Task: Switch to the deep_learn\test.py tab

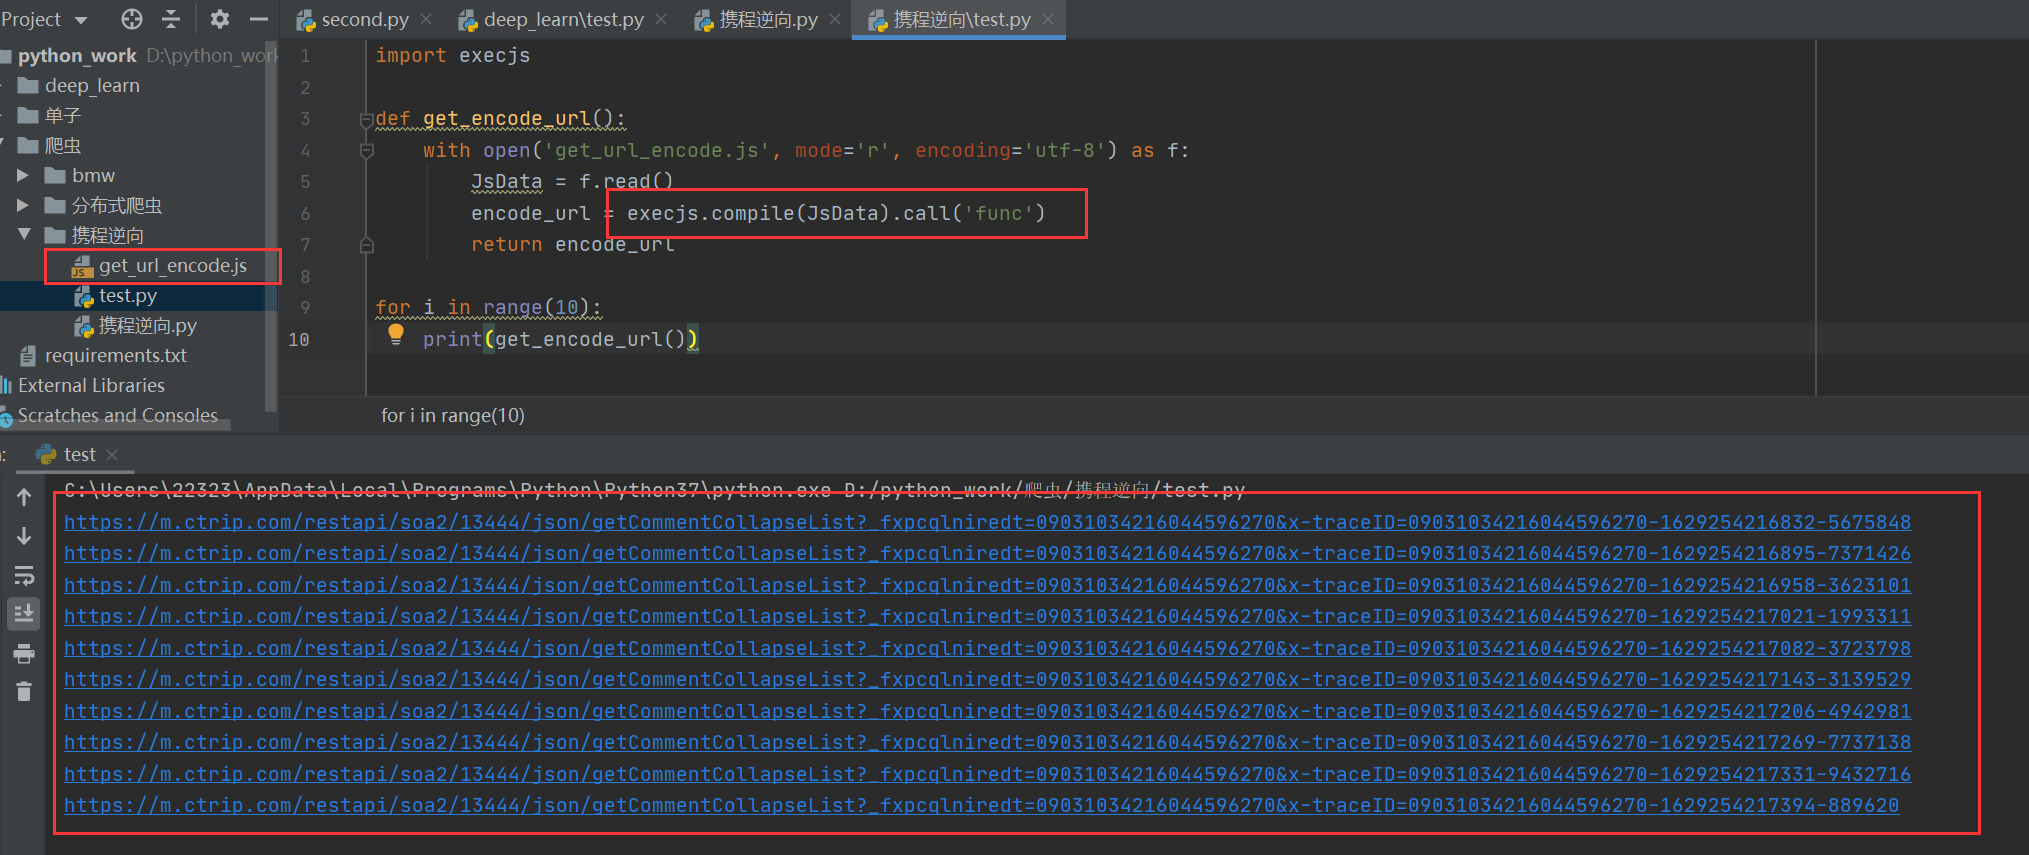Action: coord(564,19)
